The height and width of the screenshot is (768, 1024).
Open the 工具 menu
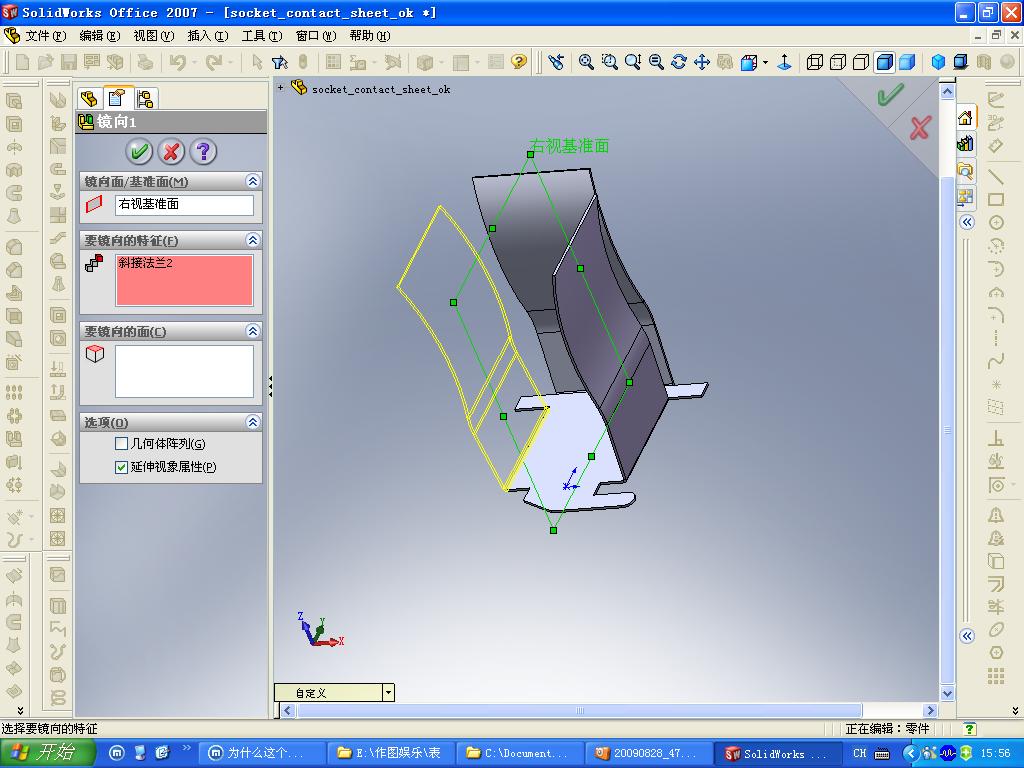(x=262, y=35)
